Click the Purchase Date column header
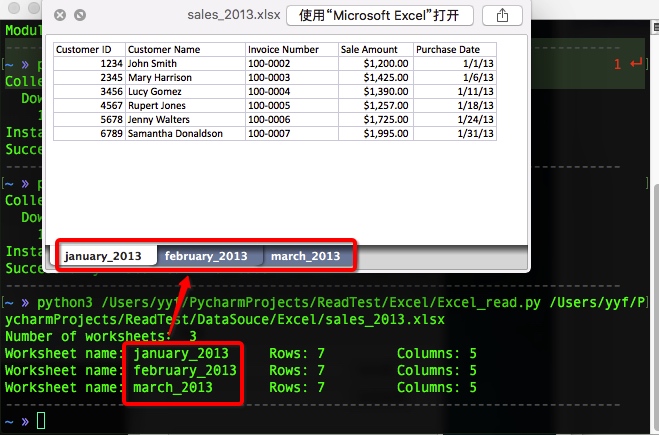The height and width of the screenshot is (435, 659). [x=455, y=49]
